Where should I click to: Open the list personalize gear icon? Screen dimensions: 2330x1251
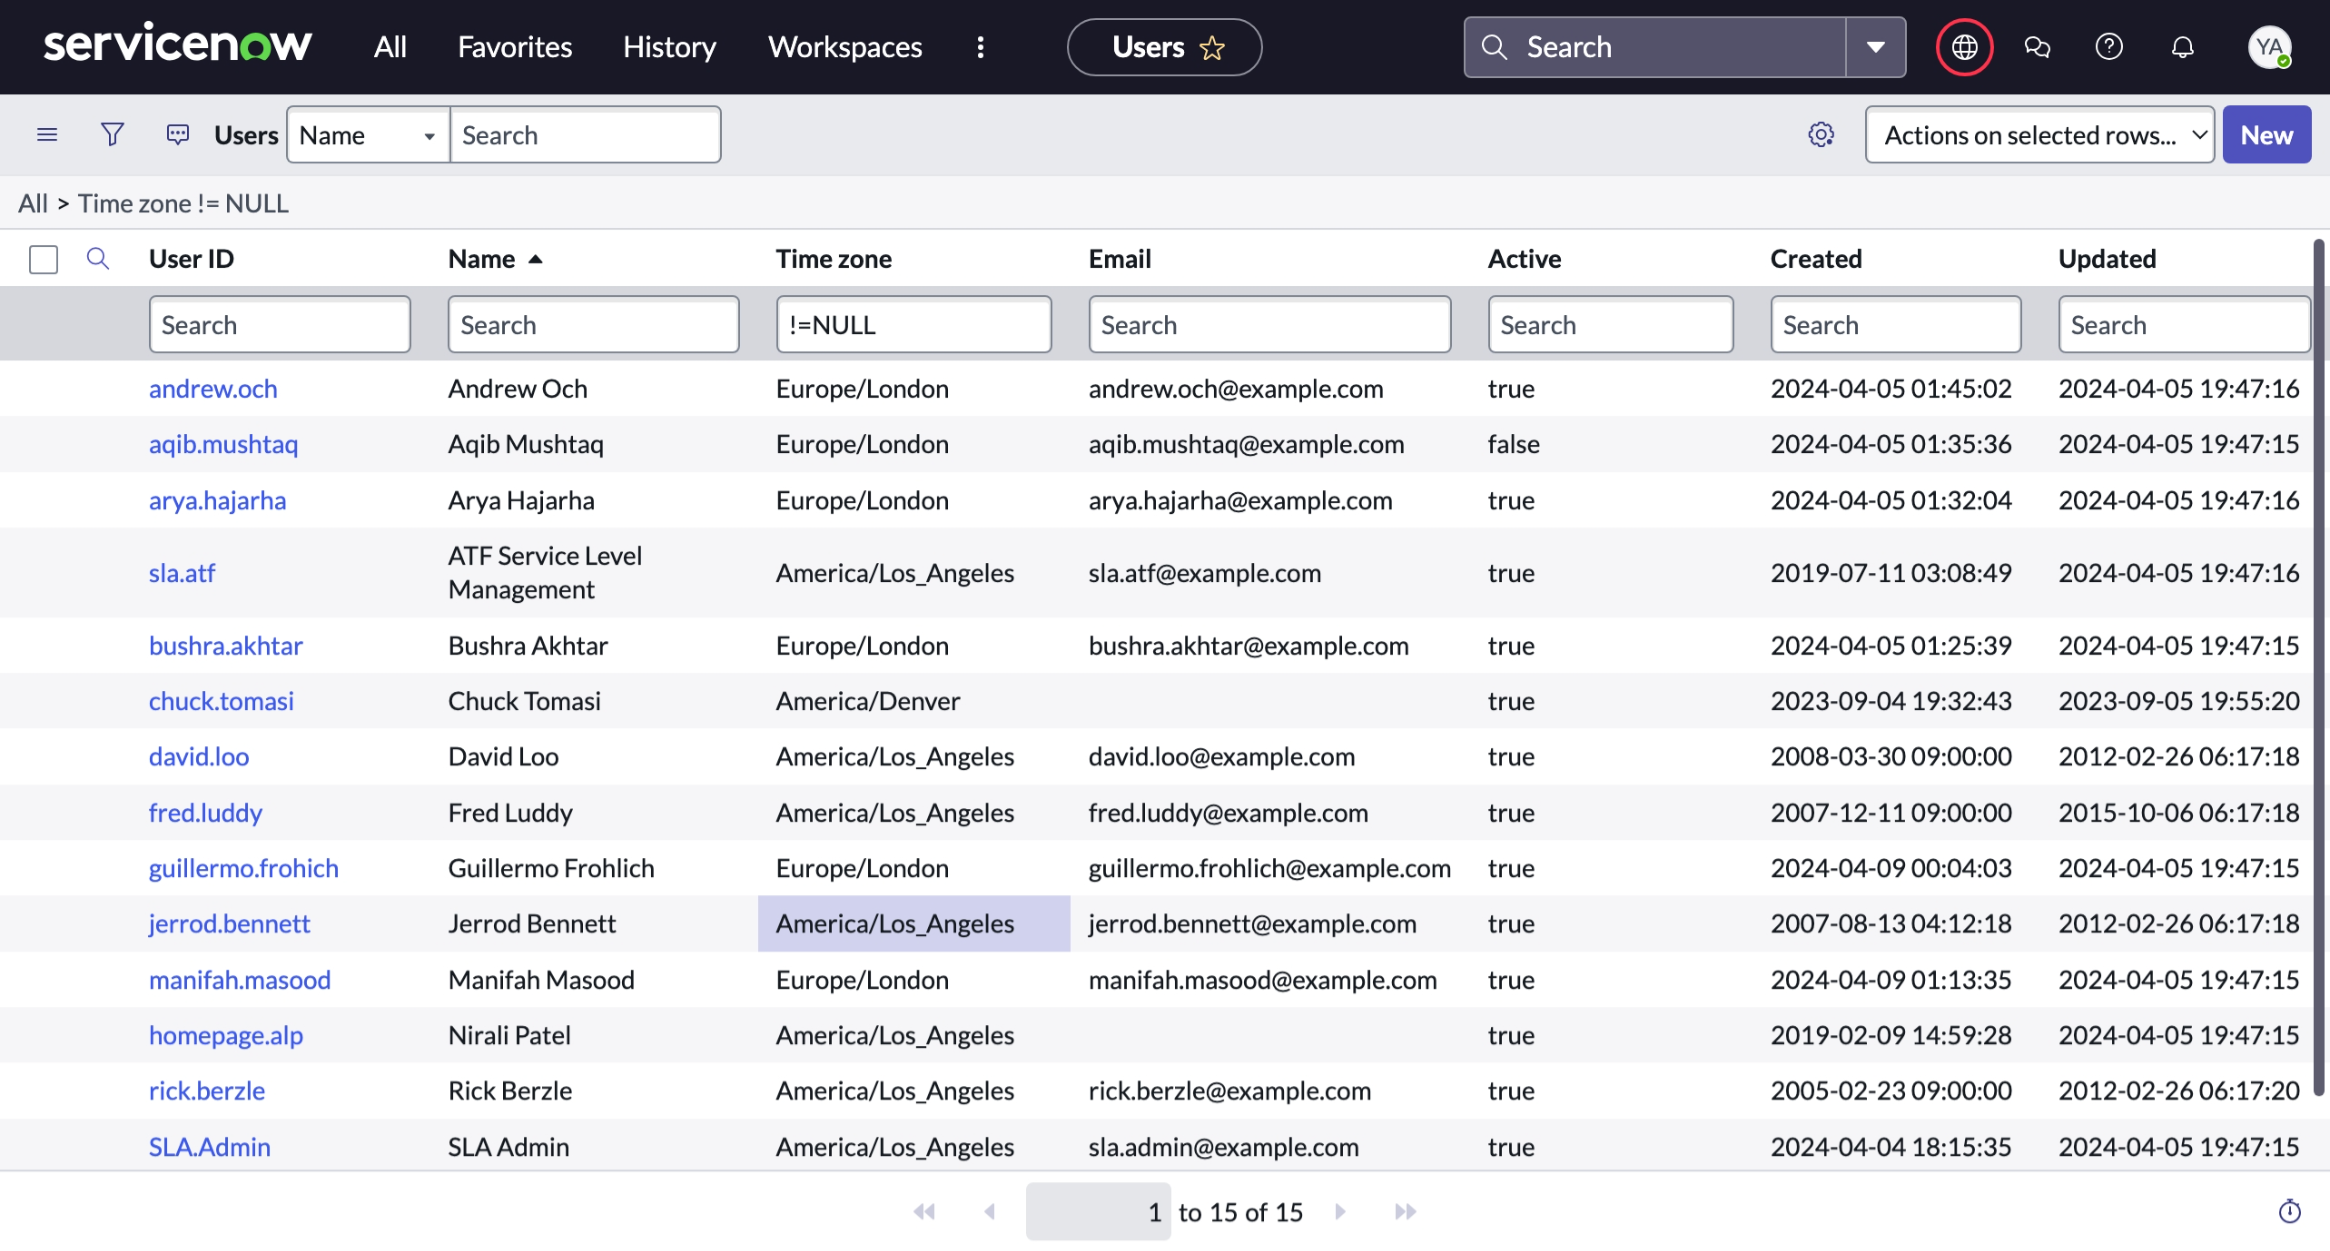coord(1821,134)
